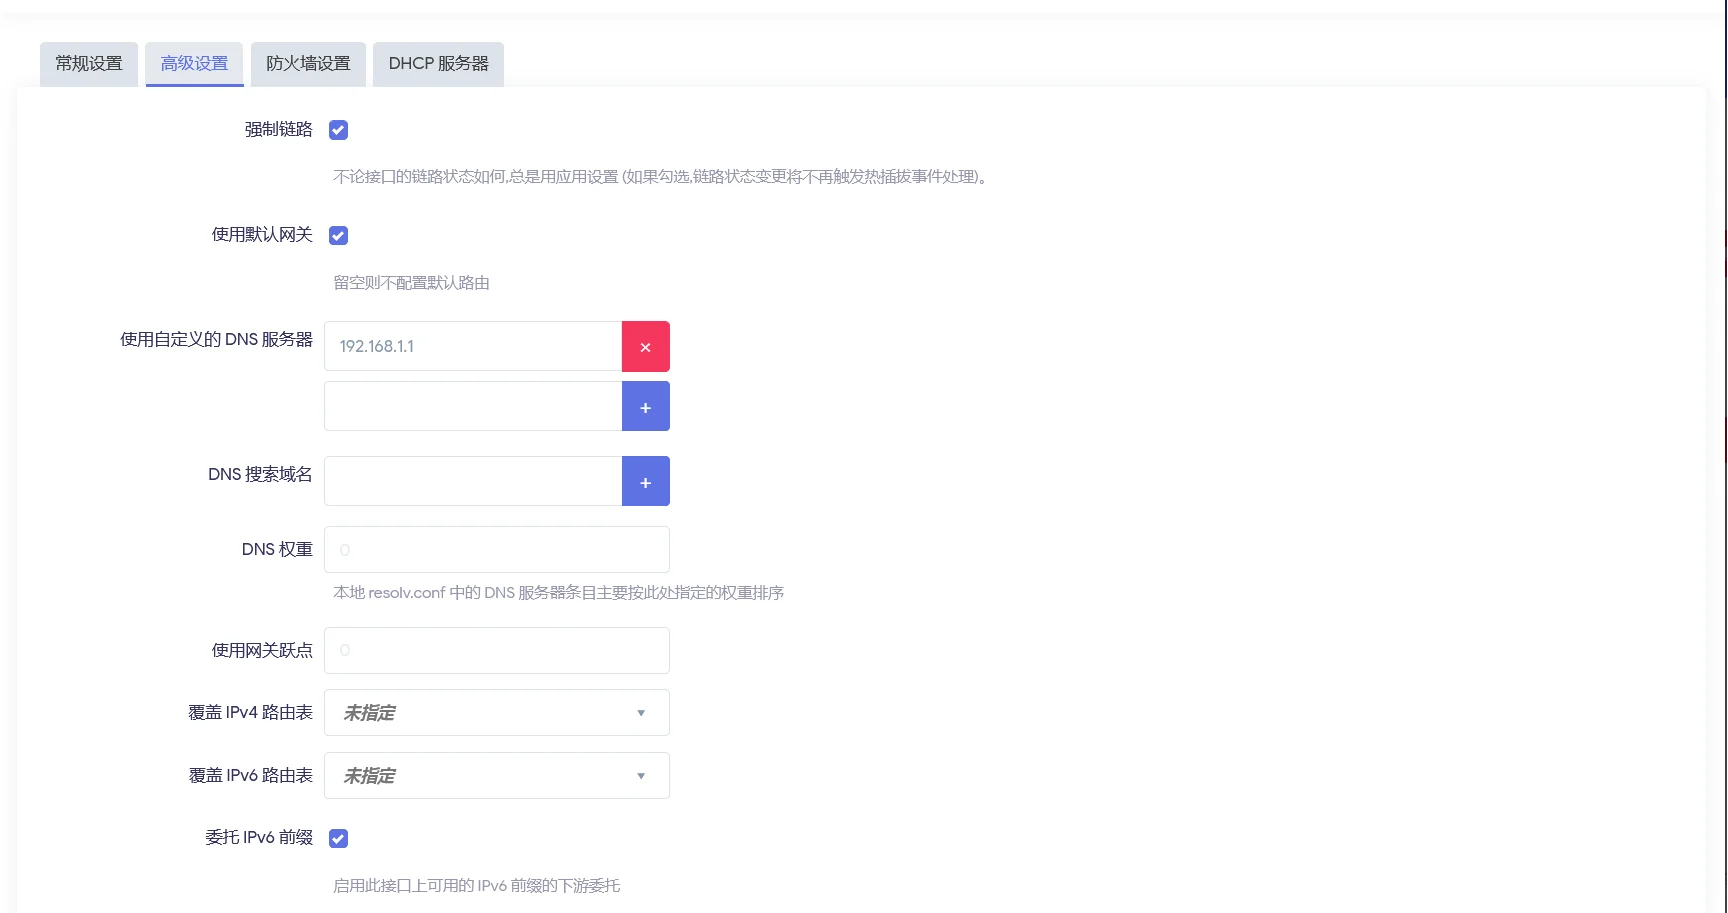Screen dimensions: 1728x913
Task: Remove the 192.168.1.1 DNS server entry
Action: tap(646, 346)
